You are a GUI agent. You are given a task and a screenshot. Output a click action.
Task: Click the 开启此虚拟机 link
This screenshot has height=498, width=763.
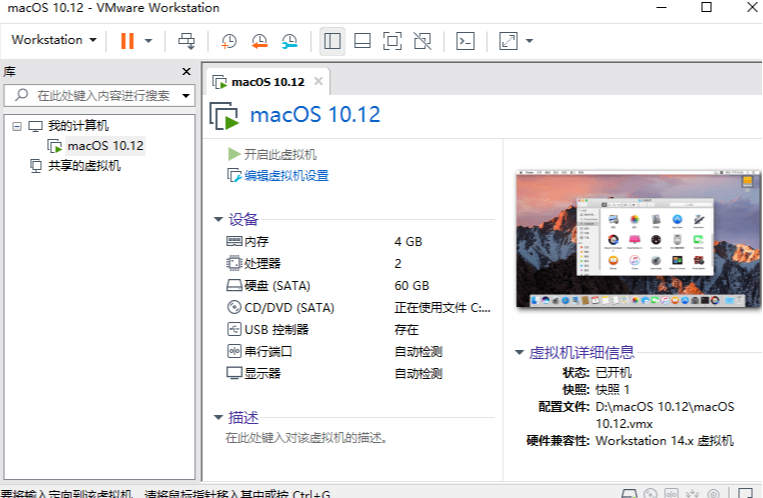point(280,155)
